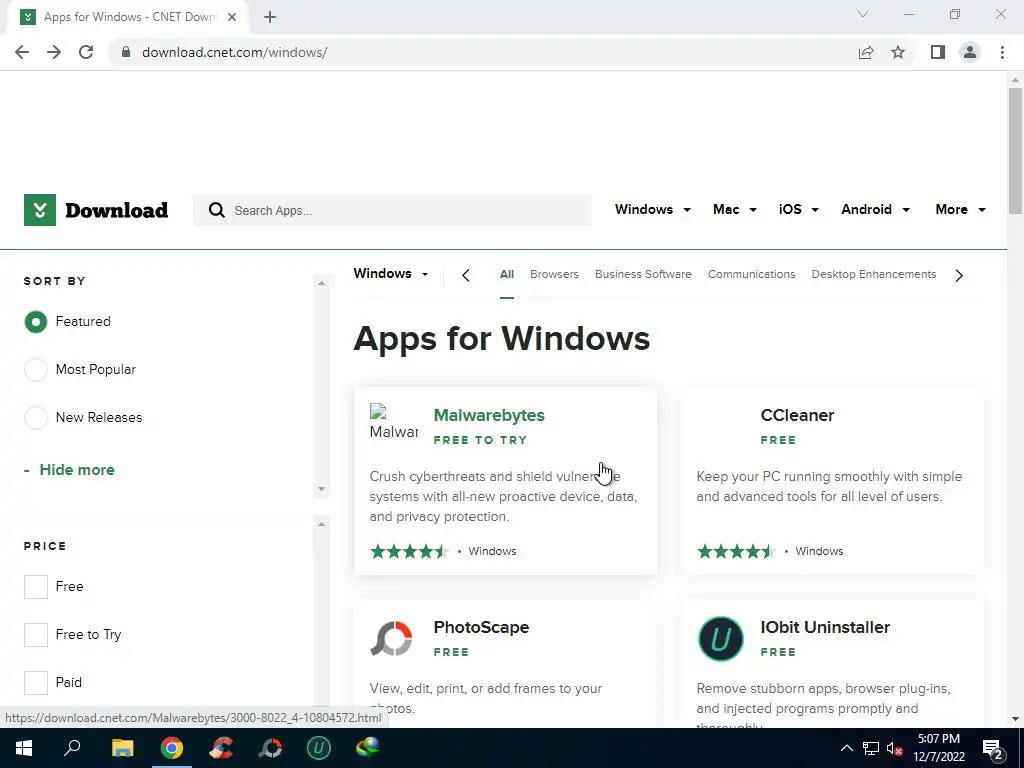The width and height of the screenshot is (1024, 768).
Task: Launch CCleaner from the taskbar
Action: point(221,748)
